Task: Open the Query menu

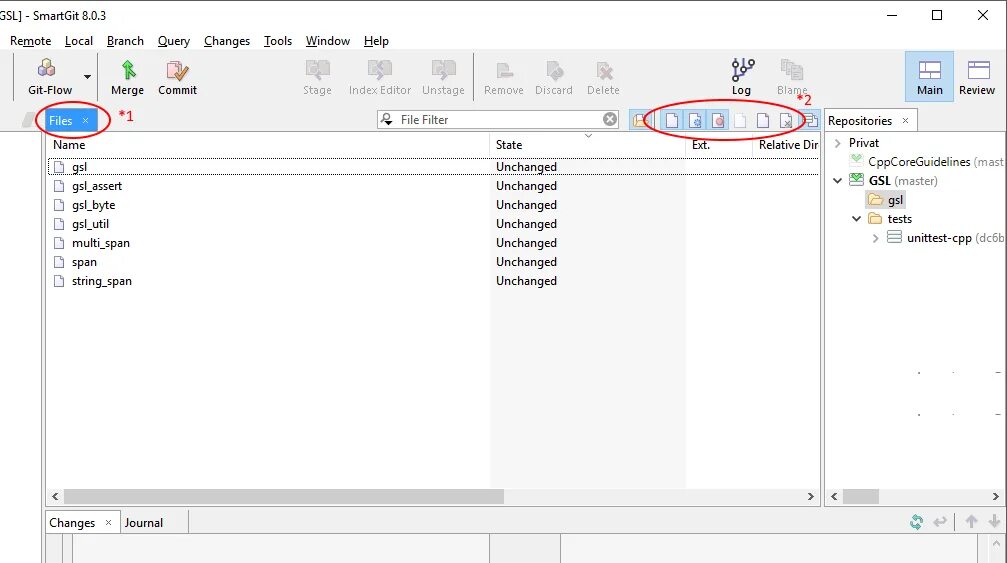Action: tap(173, 40)
